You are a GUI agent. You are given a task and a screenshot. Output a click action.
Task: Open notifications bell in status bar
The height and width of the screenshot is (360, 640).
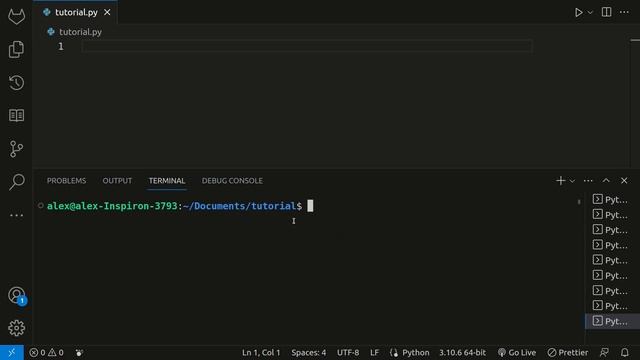point(624,352)
